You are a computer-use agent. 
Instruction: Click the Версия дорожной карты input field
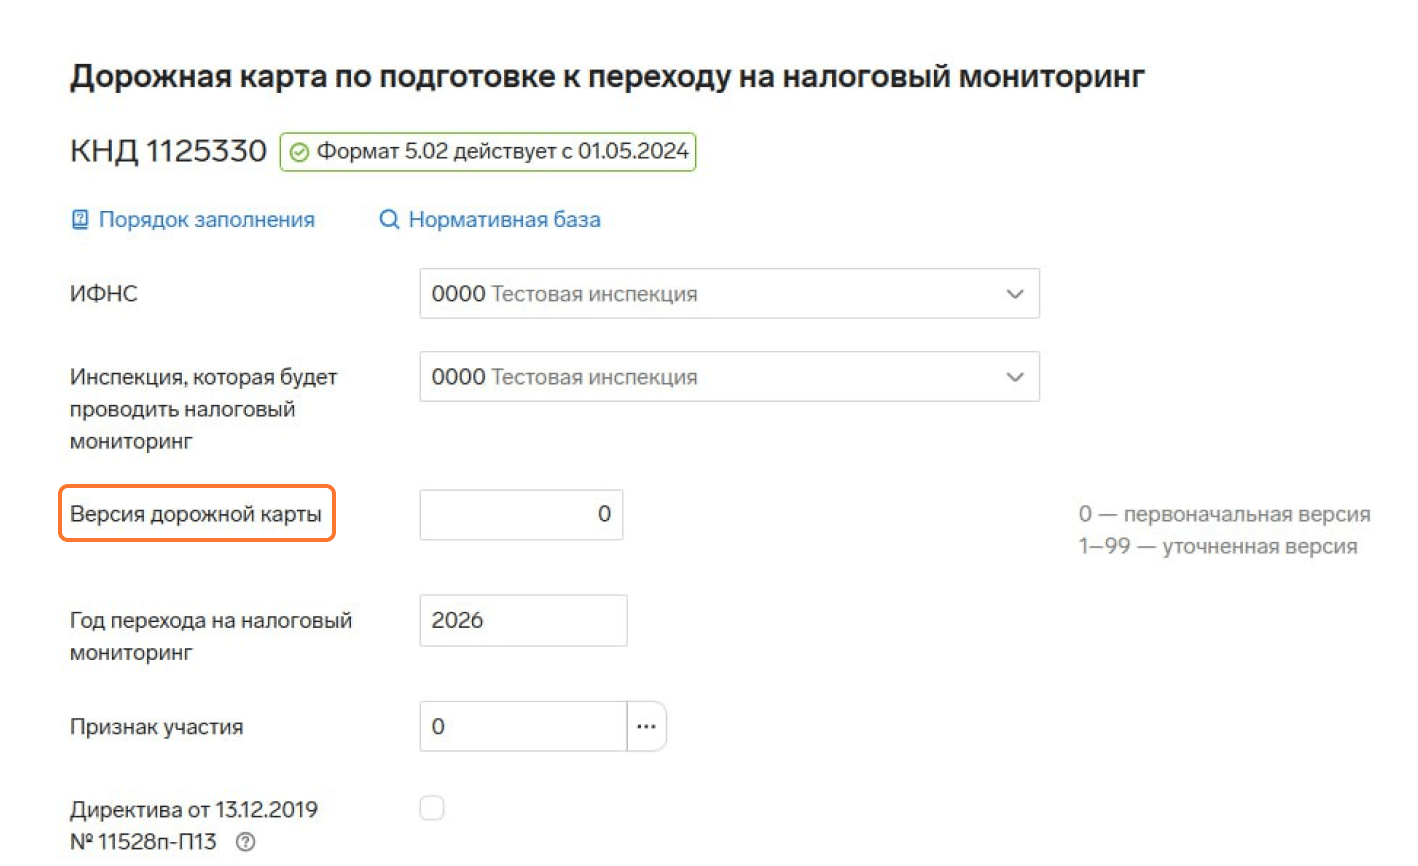click(521, 515)
